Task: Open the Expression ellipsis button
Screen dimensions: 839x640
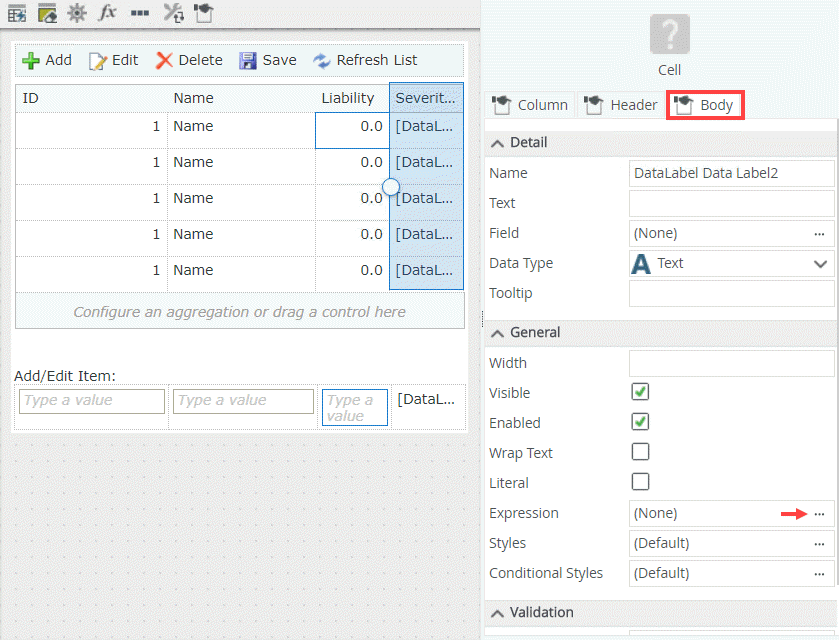Action: [819, 513]
